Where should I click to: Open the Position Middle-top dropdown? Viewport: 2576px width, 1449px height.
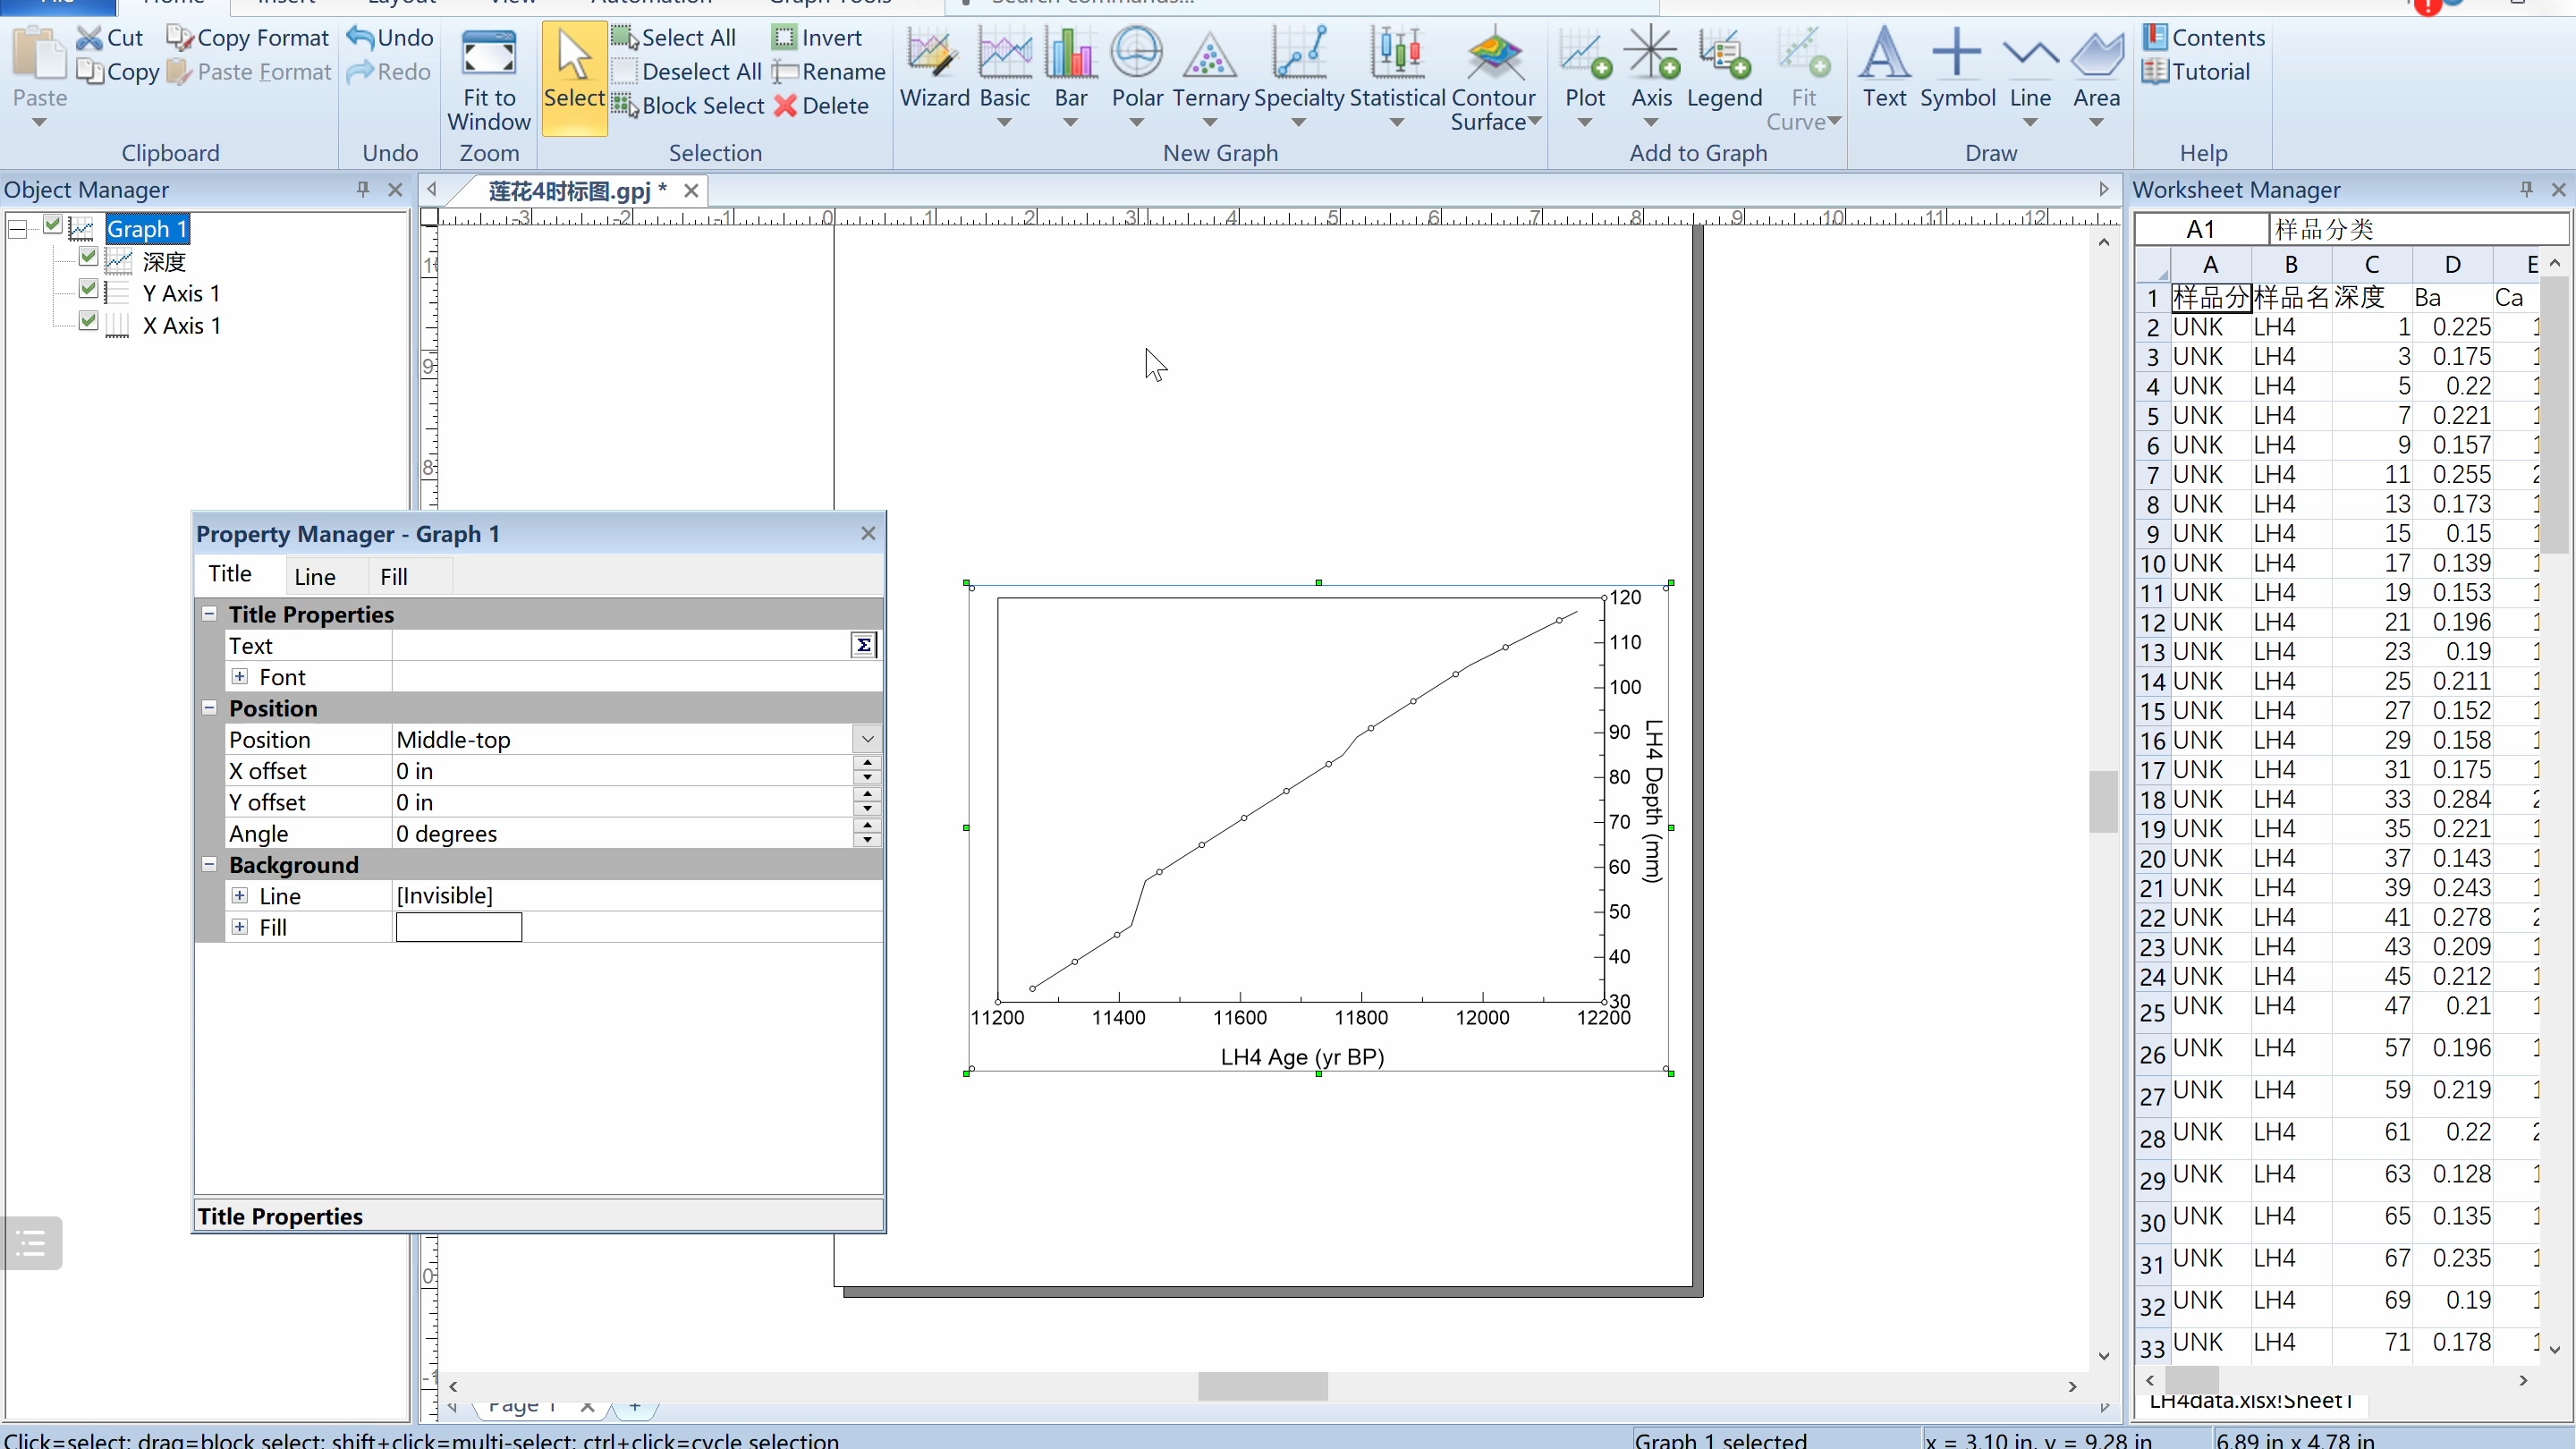pos(867,740)
